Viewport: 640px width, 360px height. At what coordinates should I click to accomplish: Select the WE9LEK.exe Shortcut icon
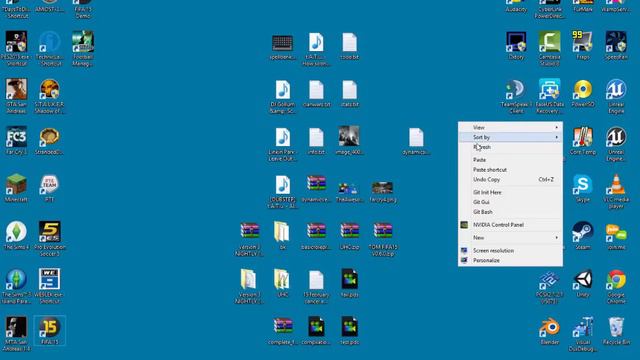(49, 286)
